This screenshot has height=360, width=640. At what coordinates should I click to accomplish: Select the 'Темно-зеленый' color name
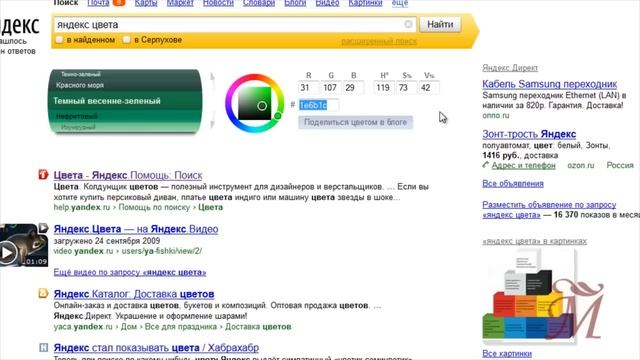pos(81,74)
